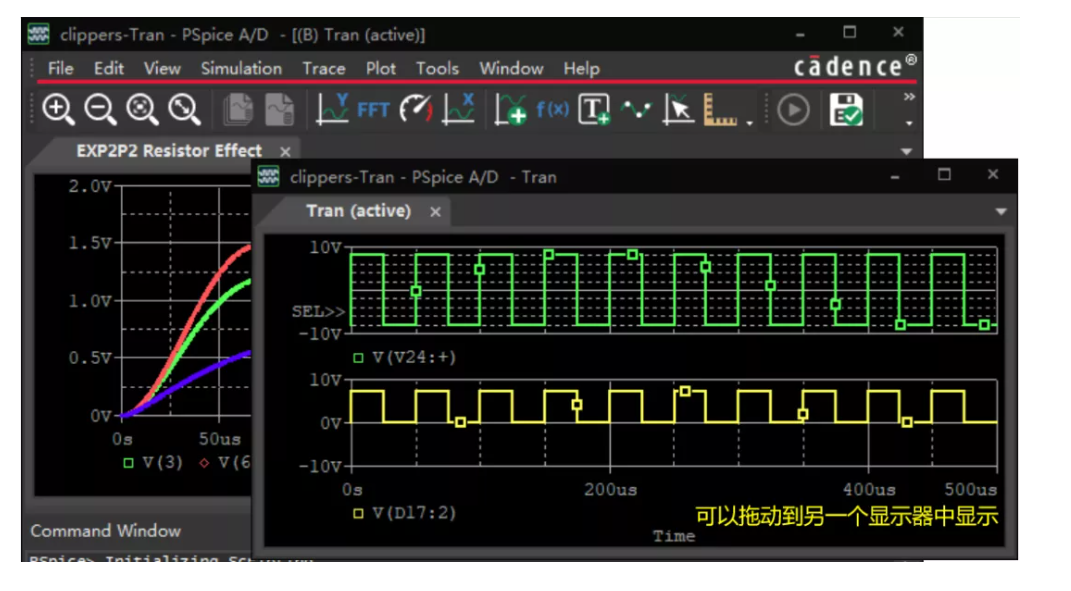Close the Tran (active) tab

pos(436,212)
